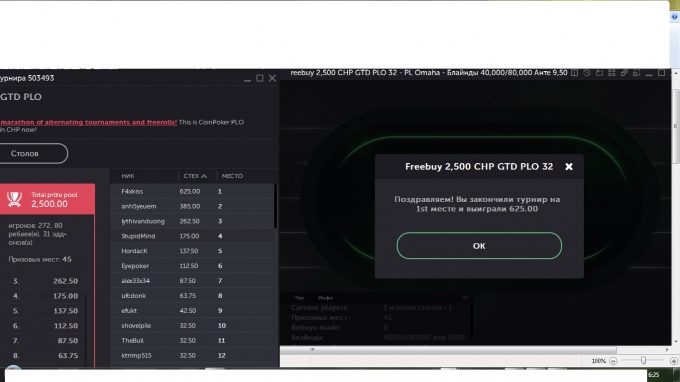Close the Freebuy congratulation popup with X
The width and height of the screenshot is (680, 382).
(x=569, y=167)
